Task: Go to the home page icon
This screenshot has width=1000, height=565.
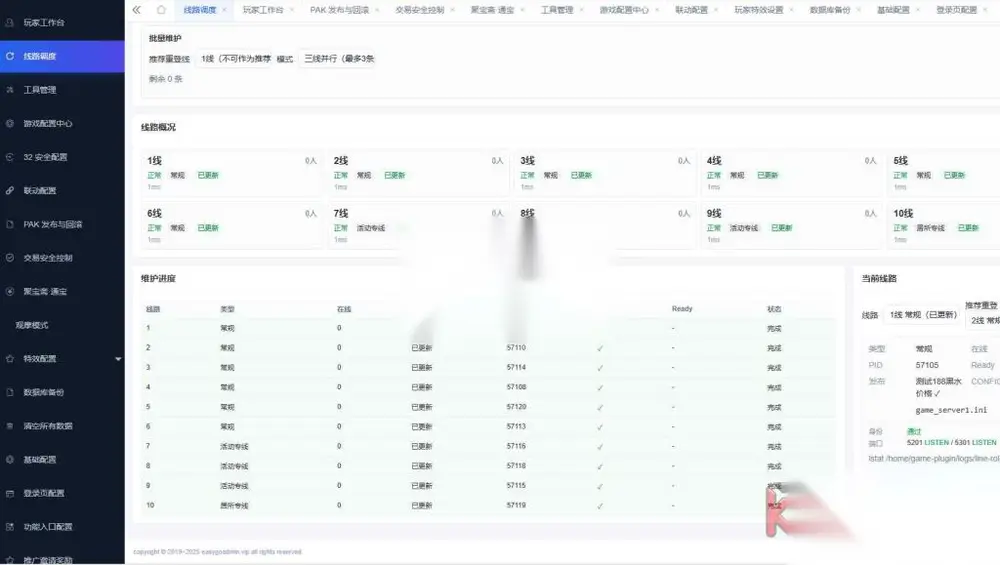Action: coord(161,10)
